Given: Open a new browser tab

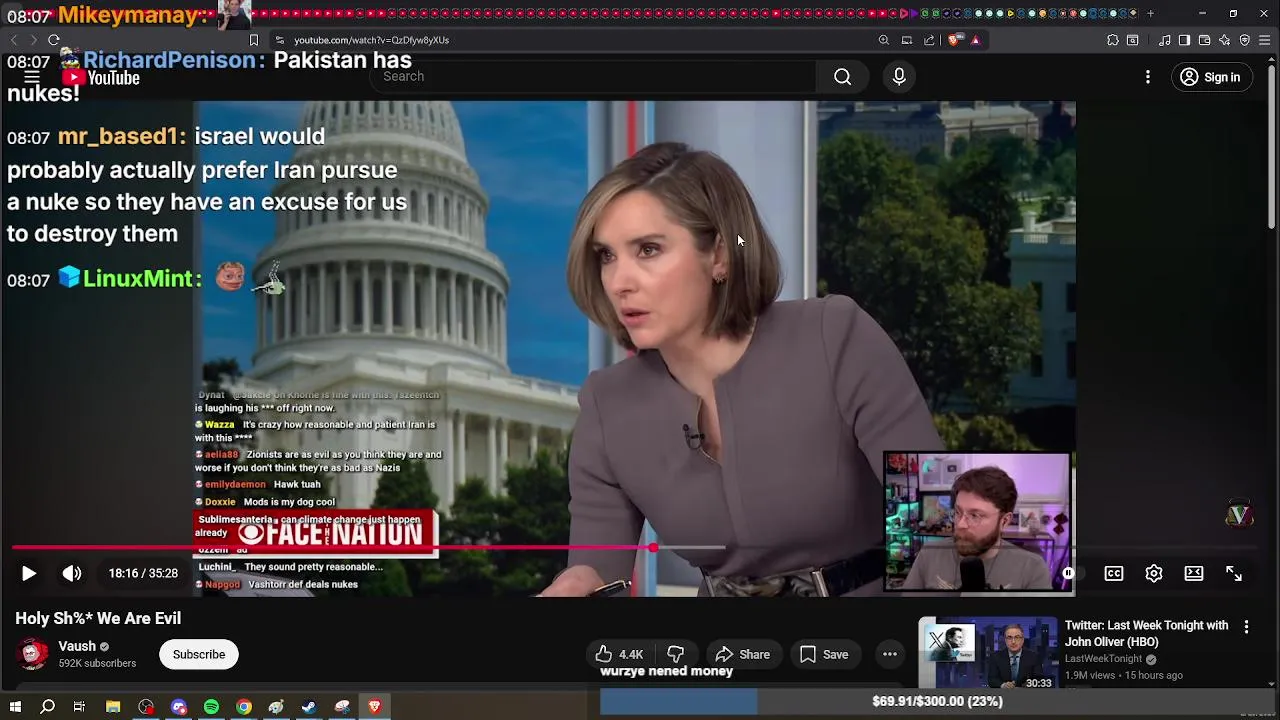Looking at the screenshot, I should point(1150,13).
